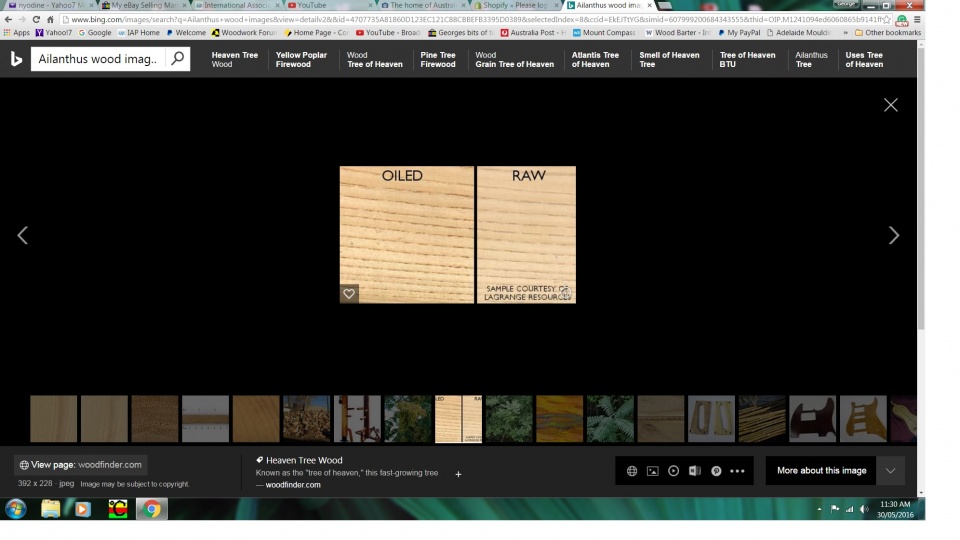
Task: Close the image detail view
Action: (x=890, y=105)
